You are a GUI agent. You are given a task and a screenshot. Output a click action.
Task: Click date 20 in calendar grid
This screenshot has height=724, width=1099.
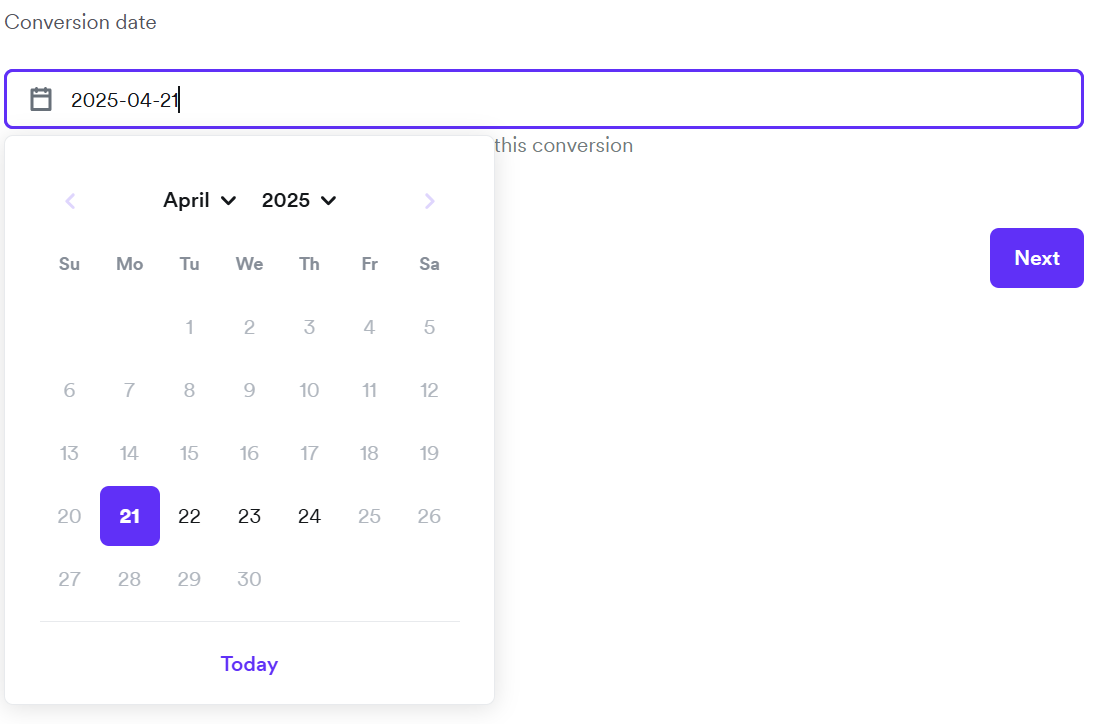pos(69,516)
